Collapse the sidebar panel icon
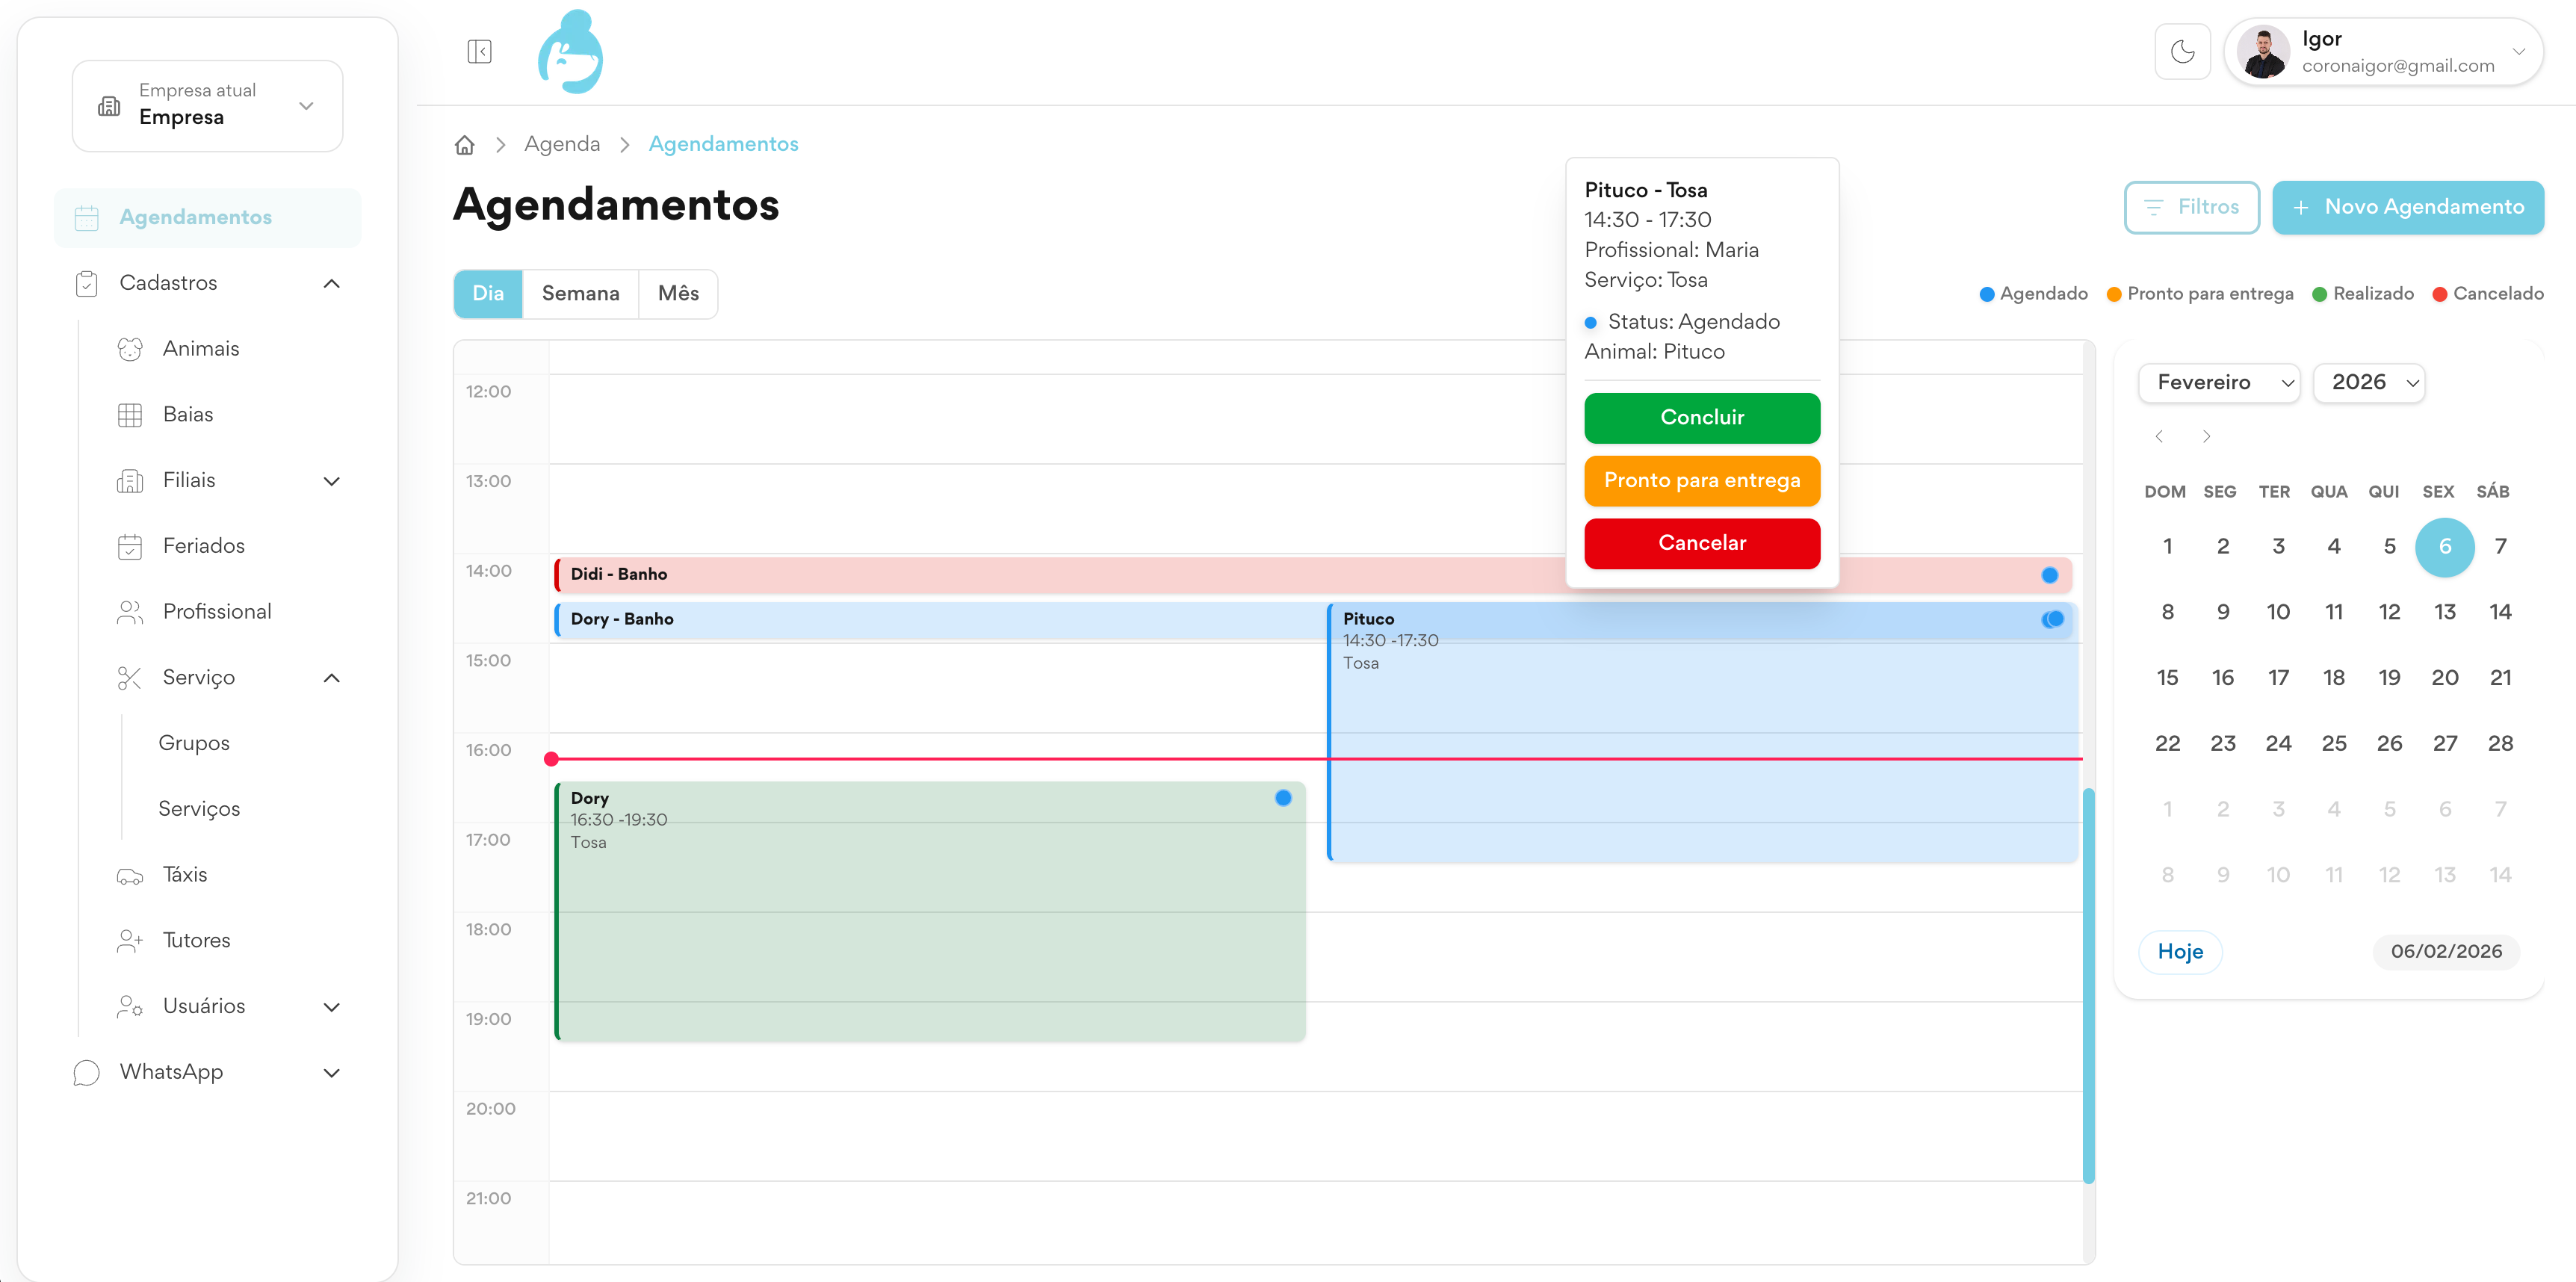2576x1282 pixels. (x=479, y=52)
